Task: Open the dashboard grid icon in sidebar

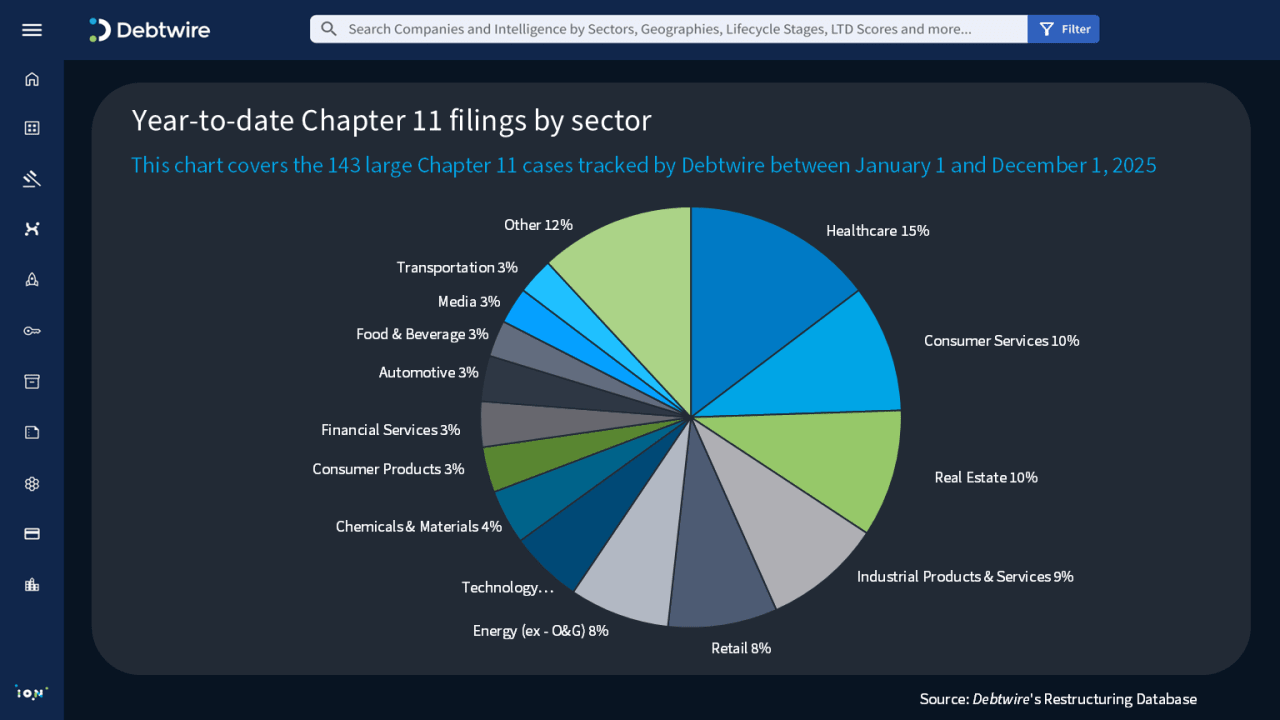Action: [32, 128]
